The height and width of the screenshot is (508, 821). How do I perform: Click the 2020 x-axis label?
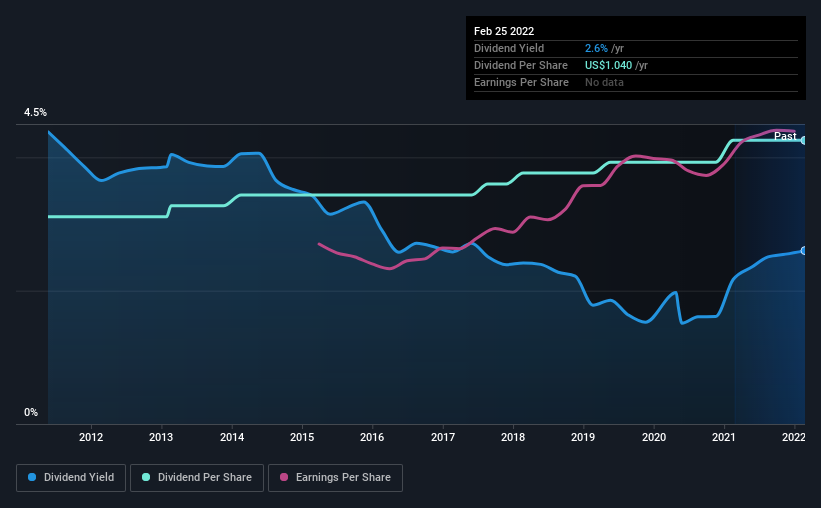(x=654, y=437)
